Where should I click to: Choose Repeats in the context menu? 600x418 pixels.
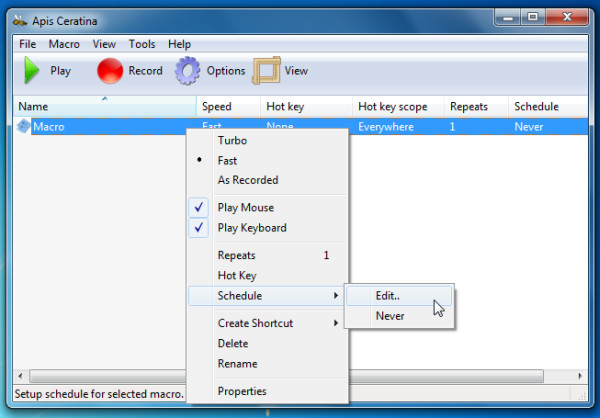click(268, 255)
